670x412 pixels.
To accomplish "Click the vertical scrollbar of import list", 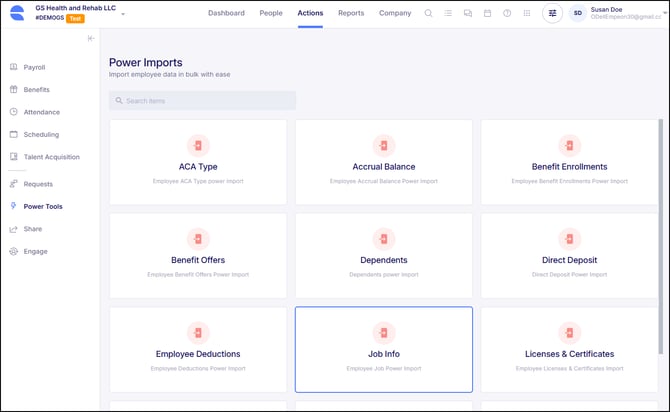I will click(661, 236).
